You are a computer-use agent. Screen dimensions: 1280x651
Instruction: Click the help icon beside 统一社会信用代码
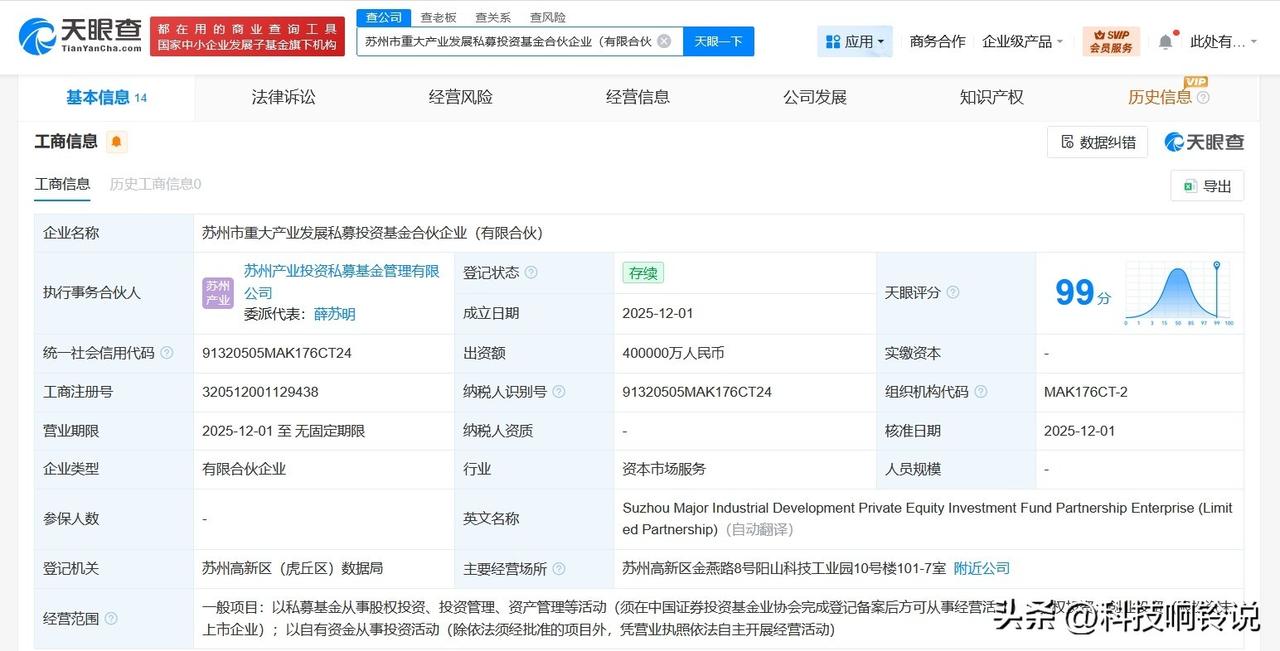166,353
